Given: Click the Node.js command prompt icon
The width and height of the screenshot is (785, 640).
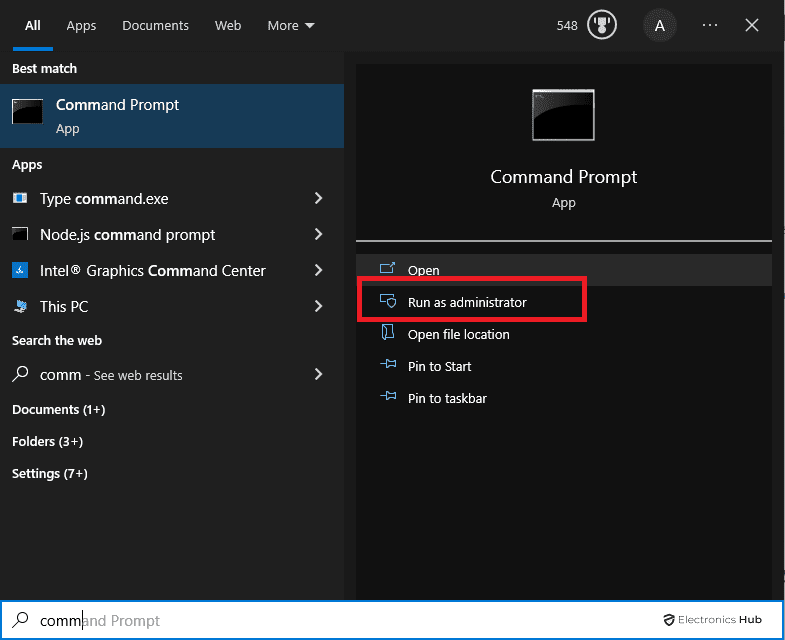Looking at the screenshot, I should click(20, 234).
